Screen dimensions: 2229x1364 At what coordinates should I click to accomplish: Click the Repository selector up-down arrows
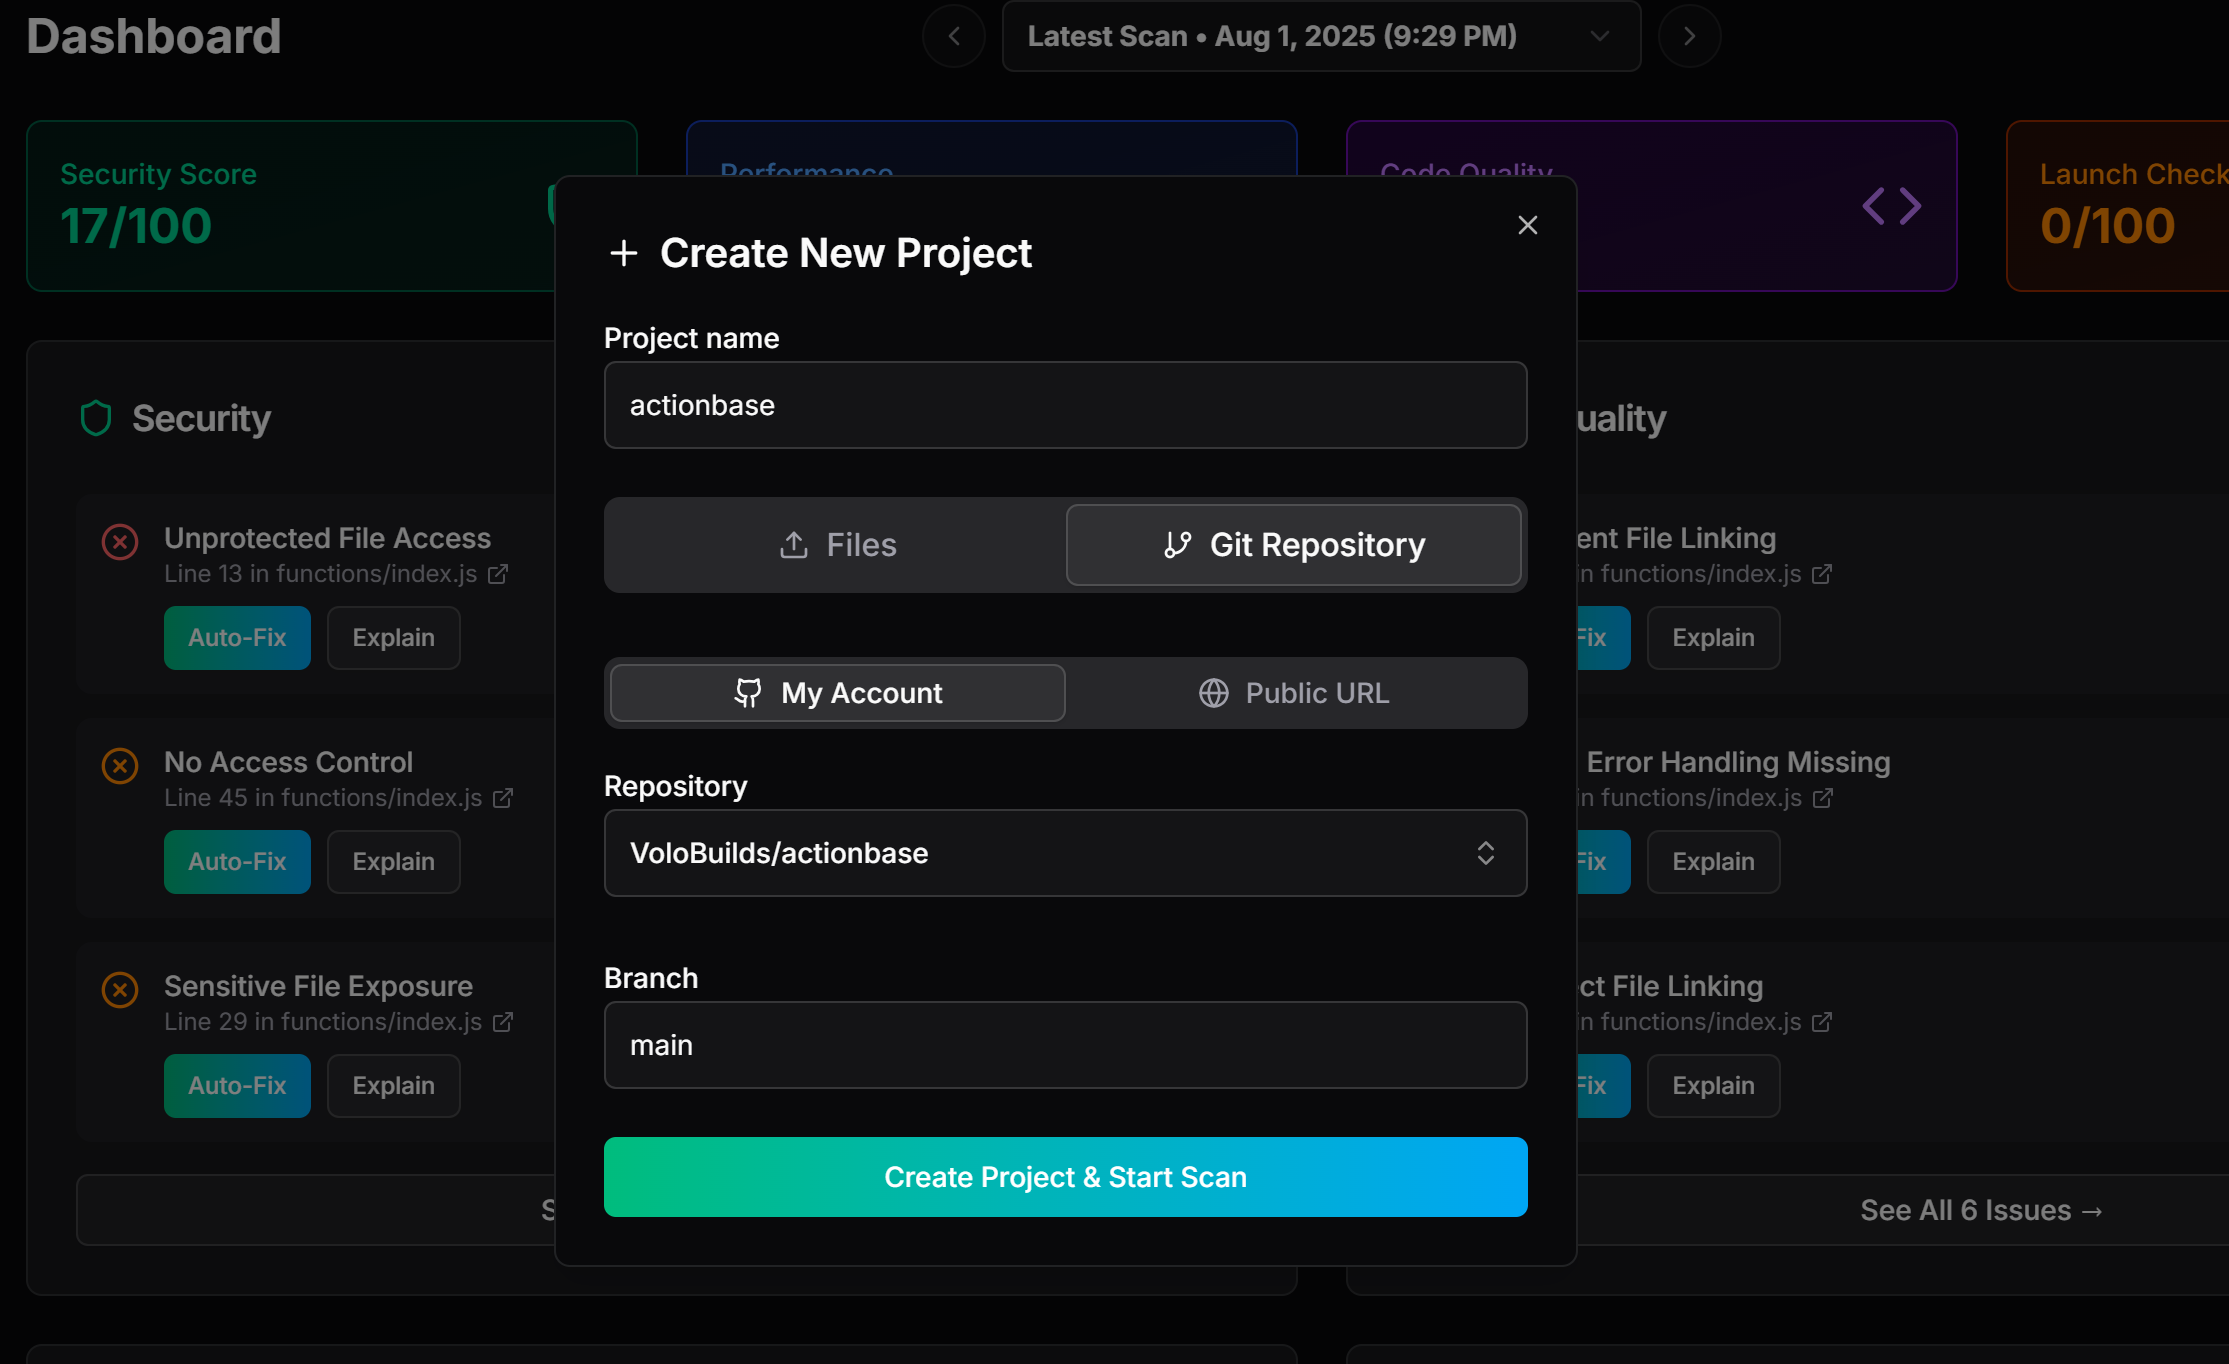coord(1485,853)
